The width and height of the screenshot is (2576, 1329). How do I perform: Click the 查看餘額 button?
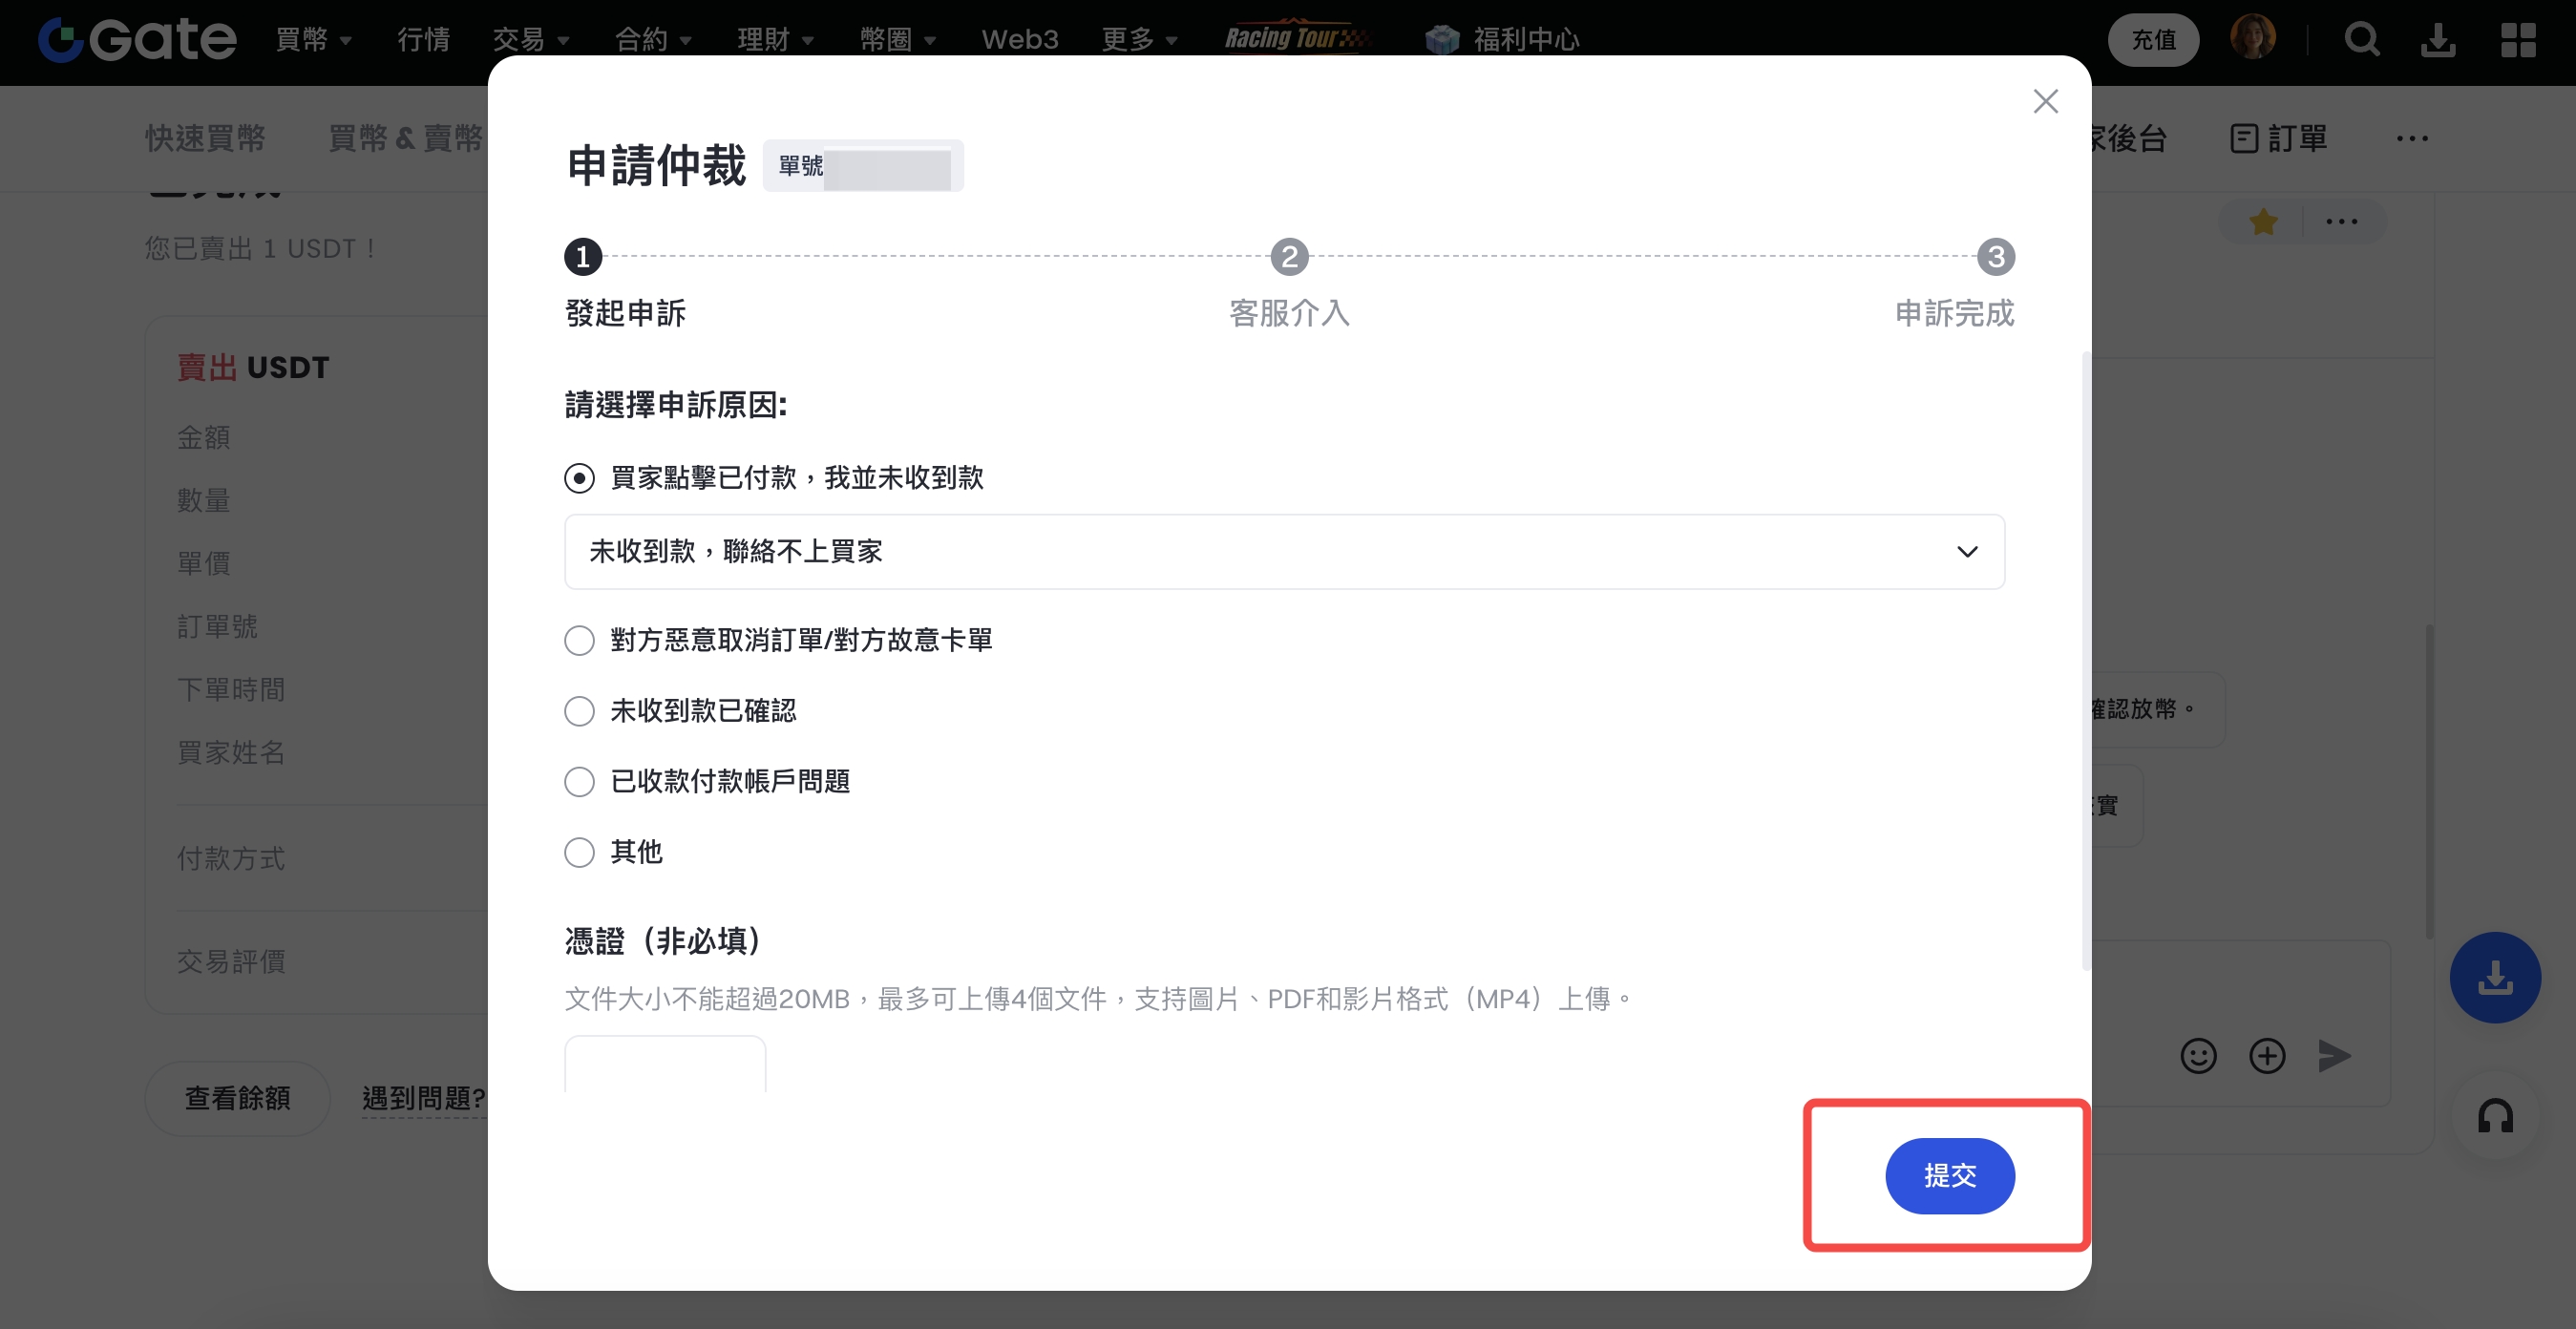(237, 1098)
